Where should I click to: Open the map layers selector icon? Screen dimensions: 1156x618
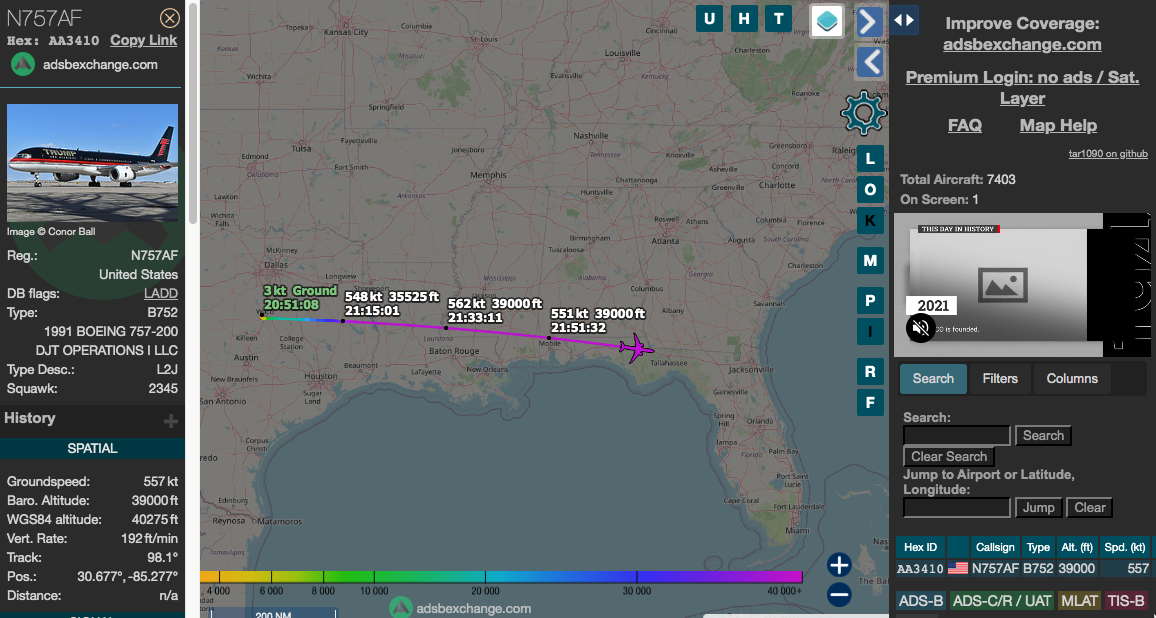826,21
